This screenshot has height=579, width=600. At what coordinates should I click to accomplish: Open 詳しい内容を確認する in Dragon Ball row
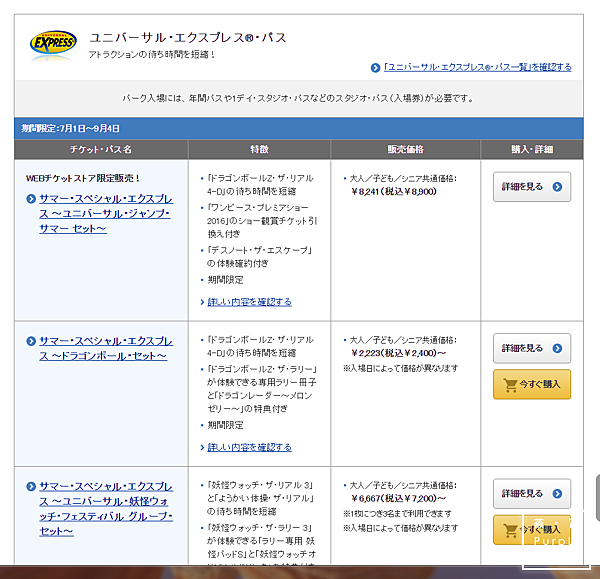click(249, 447)
